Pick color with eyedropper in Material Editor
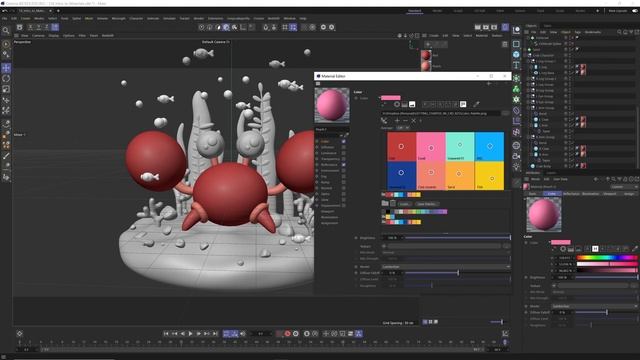 click(476, 104)
